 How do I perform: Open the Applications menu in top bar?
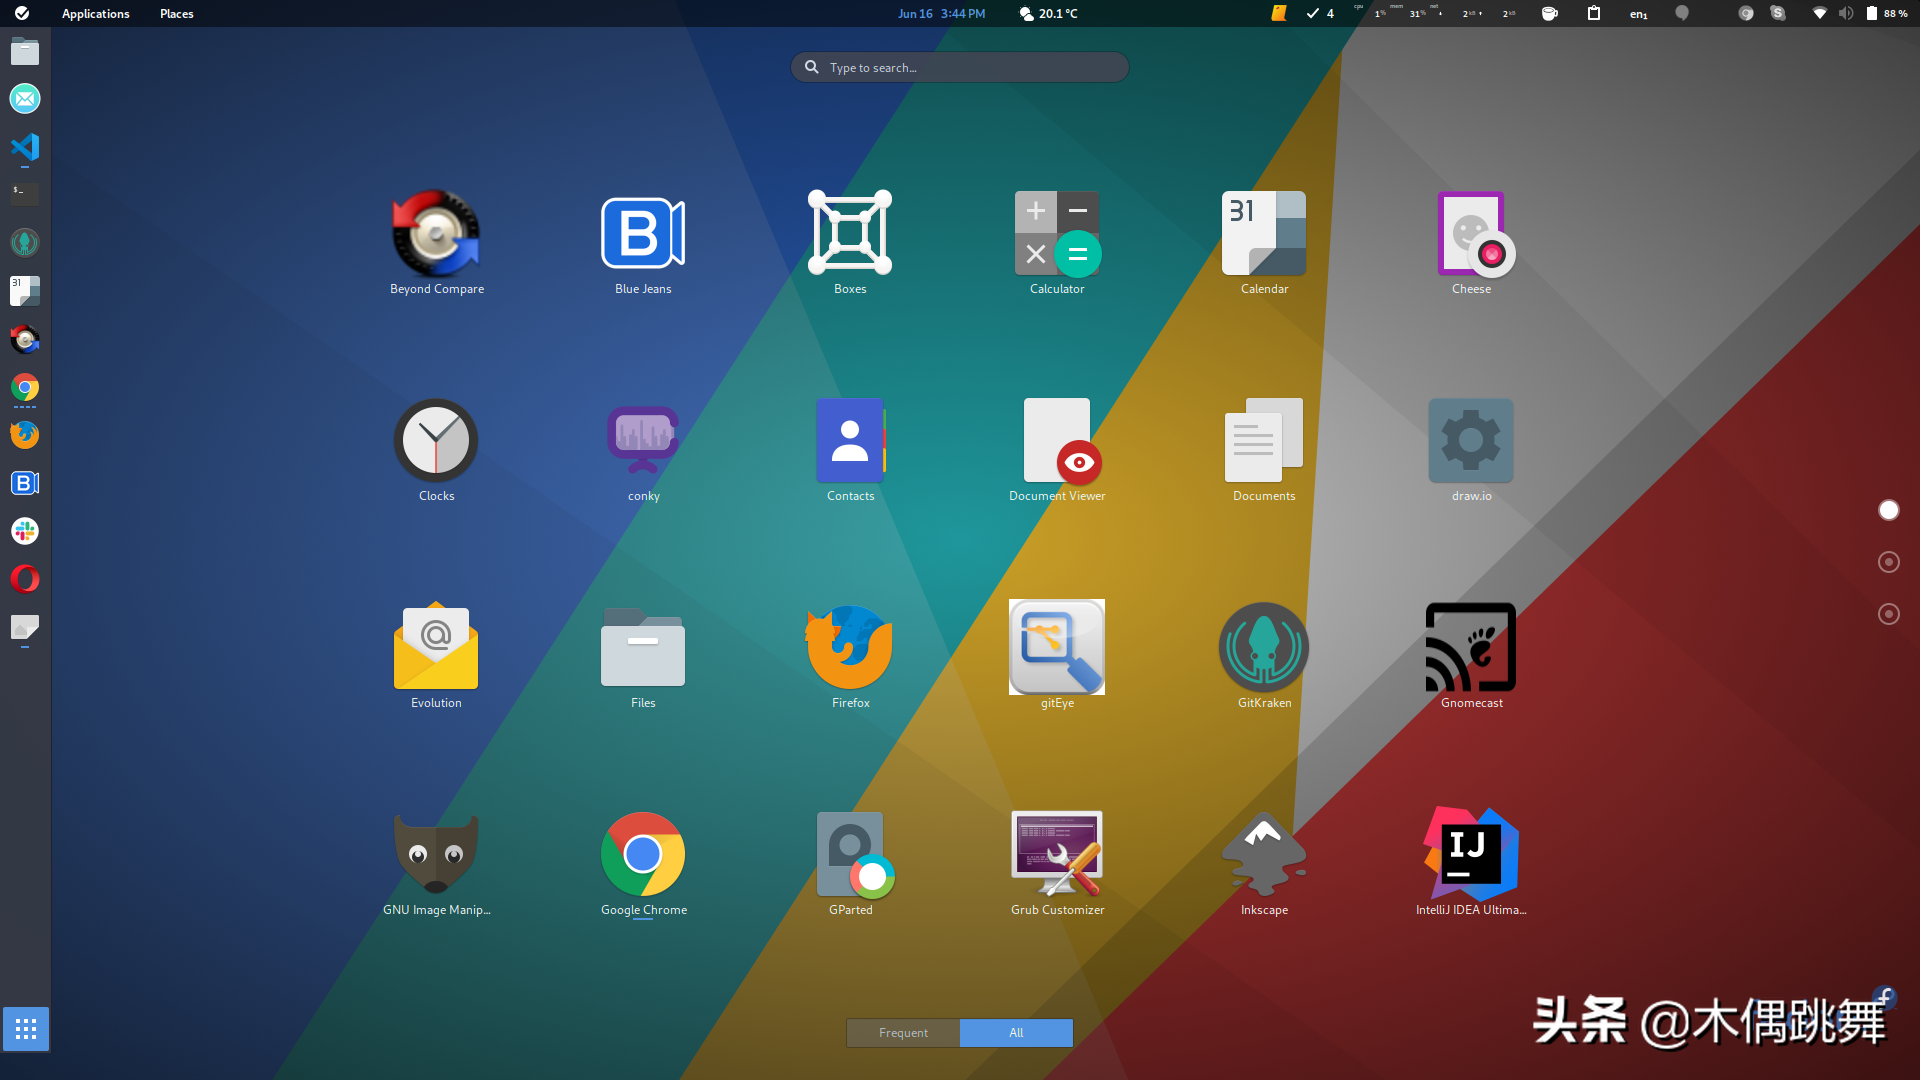tap(95, 14)
